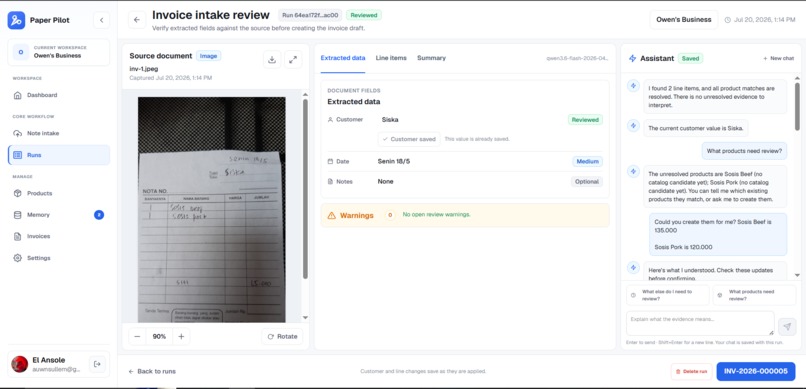The height and width of the screenshot is (389, 806).
Task: Click the message 'The current customer value is Siska.'
Action: click(696, 128)
